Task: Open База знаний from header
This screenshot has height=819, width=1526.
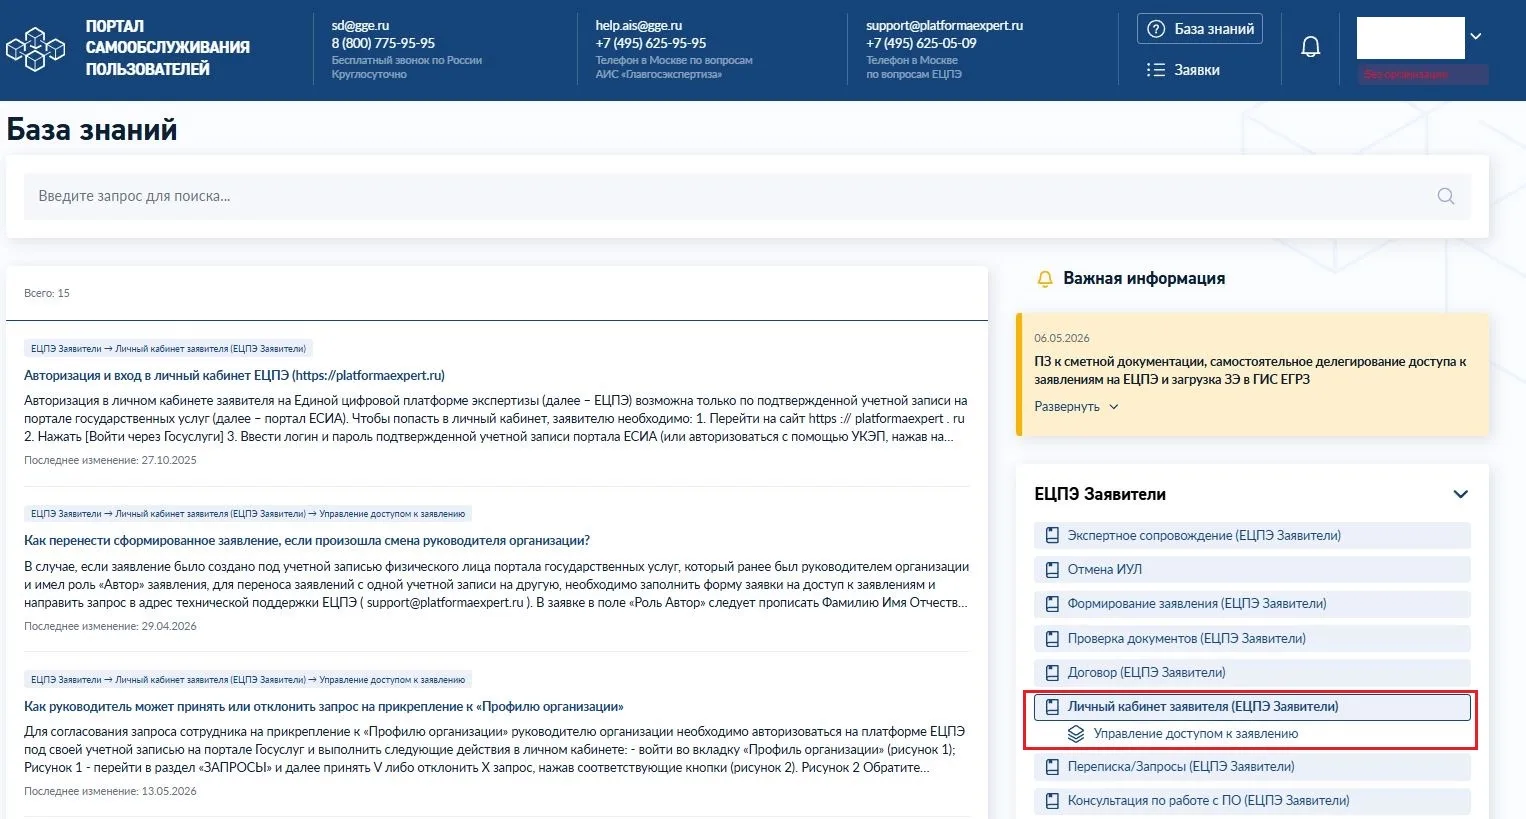Action: (x=1200, y=29)
